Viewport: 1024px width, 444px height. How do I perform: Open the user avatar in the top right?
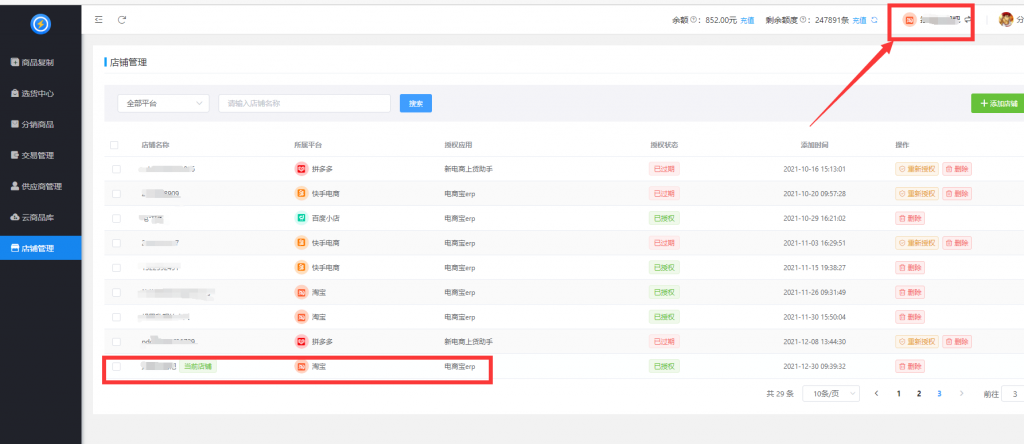pyautogui.click(x=1006, y=20)
